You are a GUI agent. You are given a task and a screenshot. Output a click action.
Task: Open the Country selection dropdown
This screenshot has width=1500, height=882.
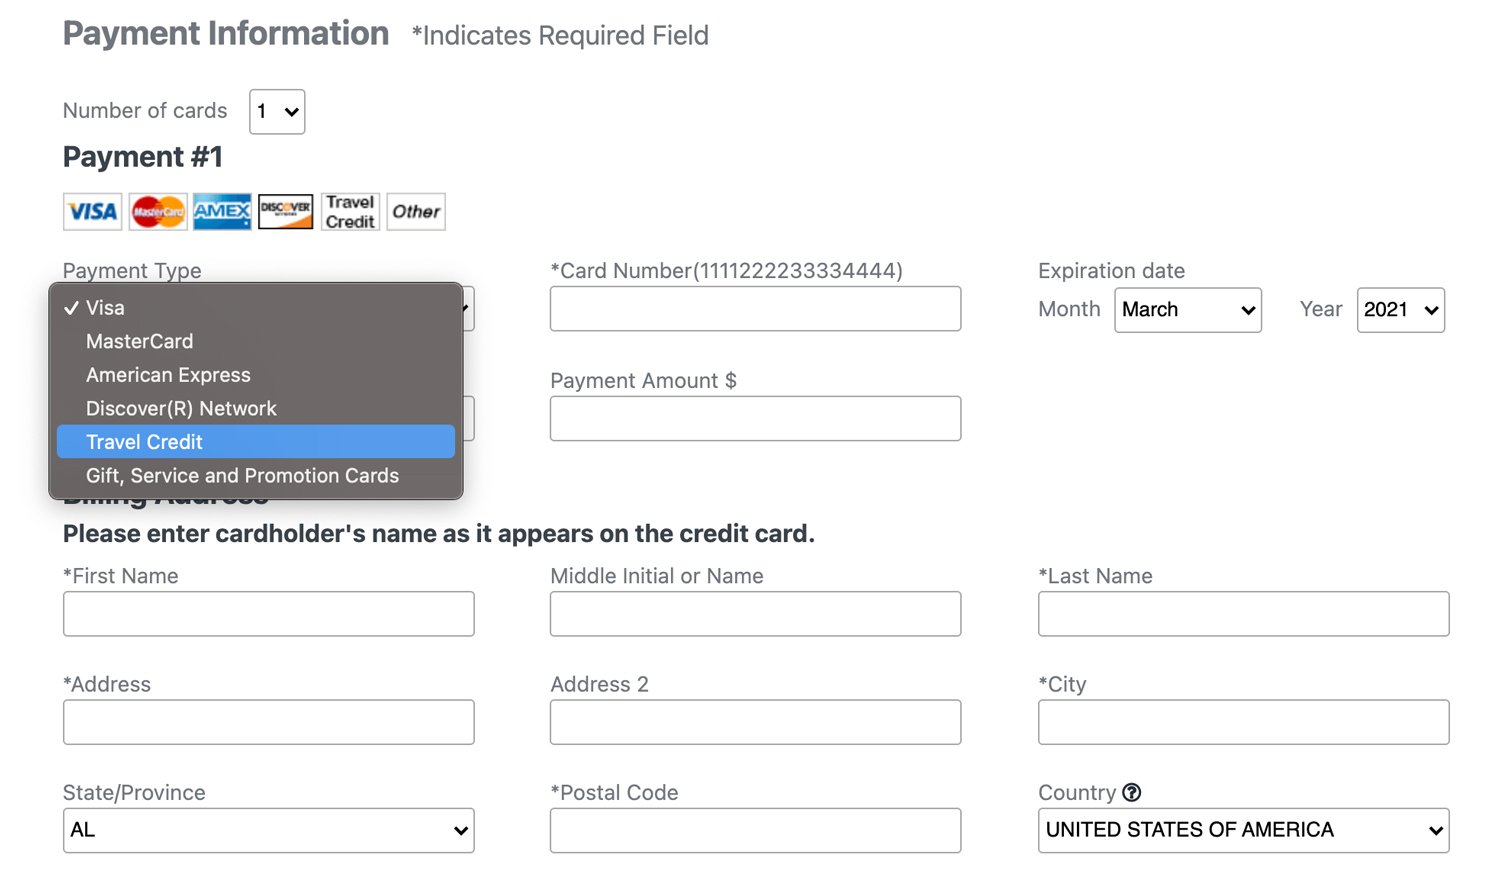click(x=1243, y=831)
